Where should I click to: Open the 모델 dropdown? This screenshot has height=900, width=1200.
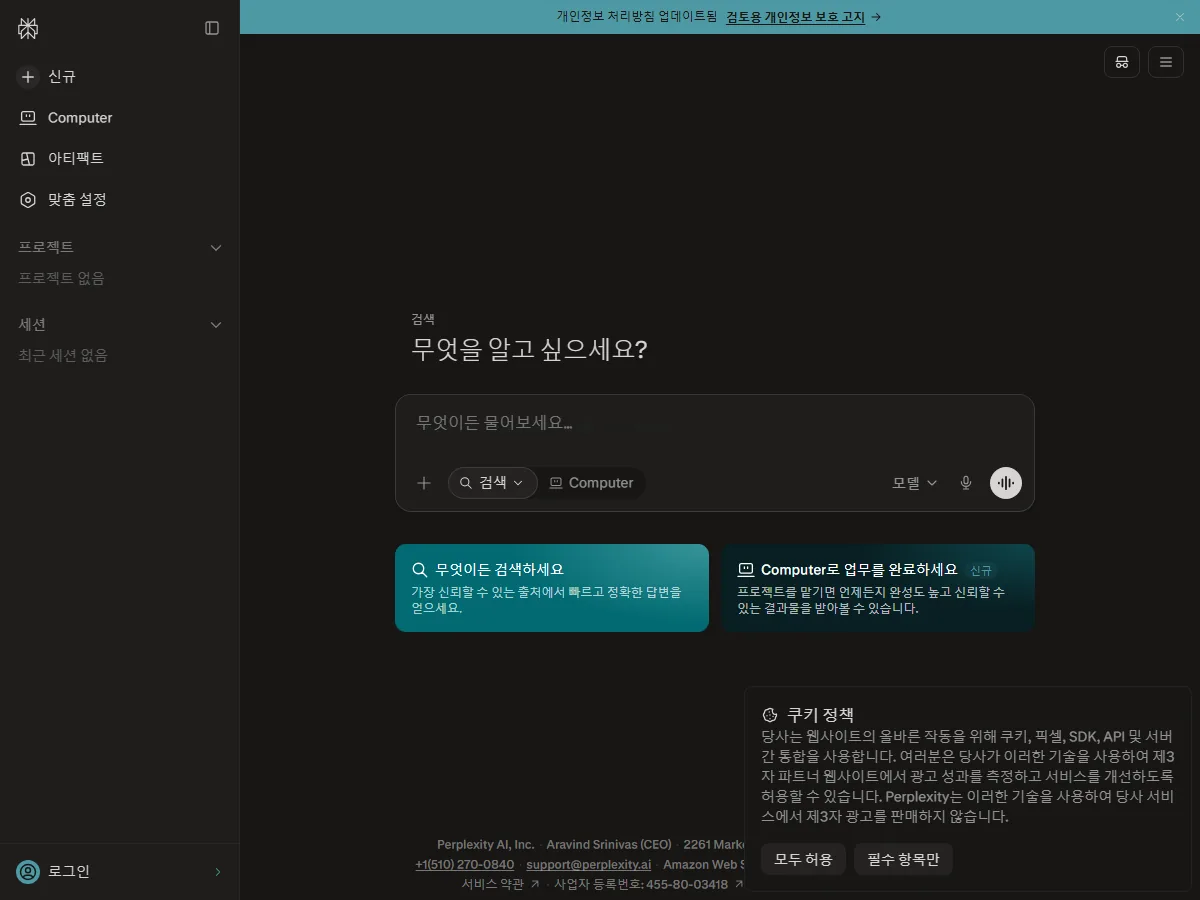(915, 483)
